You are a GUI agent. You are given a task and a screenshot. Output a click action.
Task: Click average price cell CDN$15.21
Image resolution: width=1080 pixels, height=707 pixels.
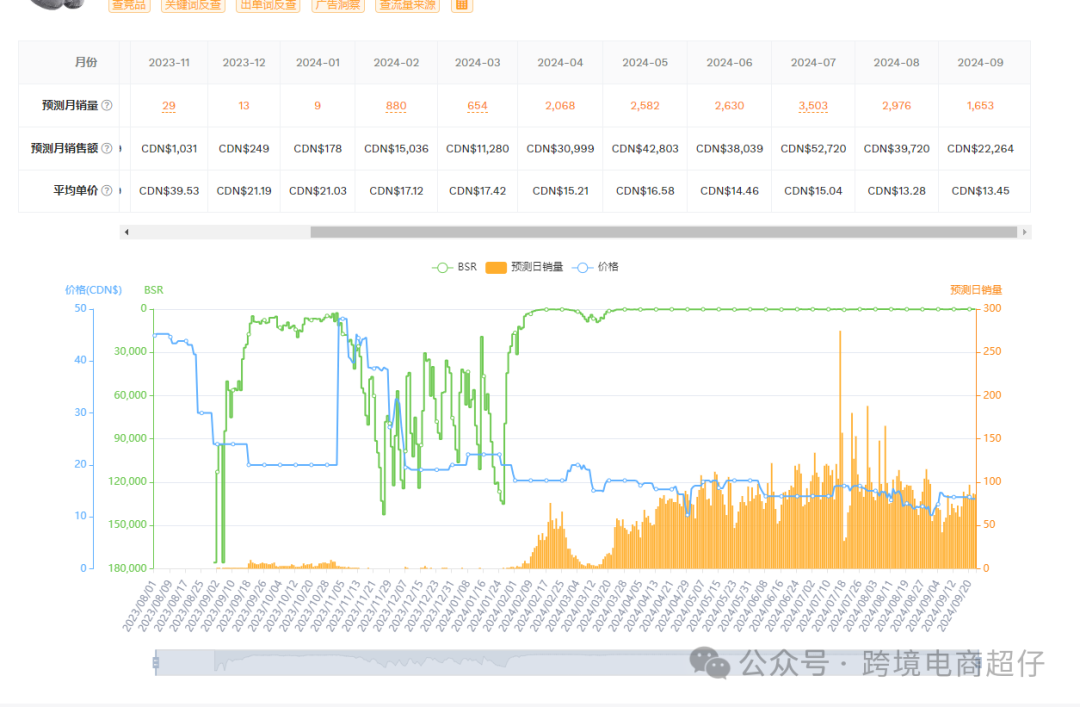click(560, 191)
